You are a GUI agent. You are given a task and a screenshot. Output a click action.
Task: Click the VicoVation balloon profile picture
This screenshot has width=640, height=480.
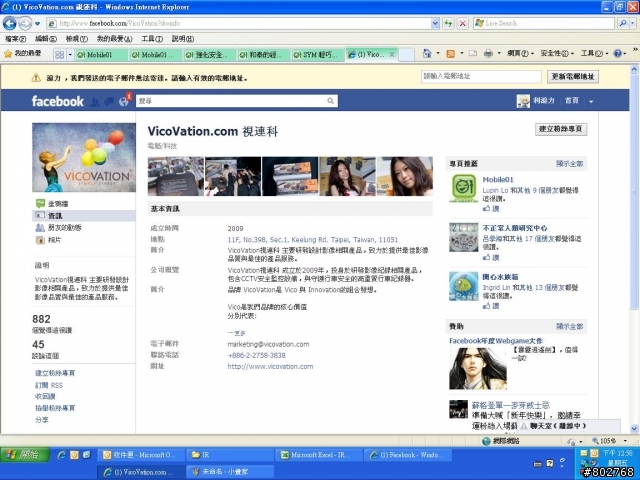click(x=84, y=158)
